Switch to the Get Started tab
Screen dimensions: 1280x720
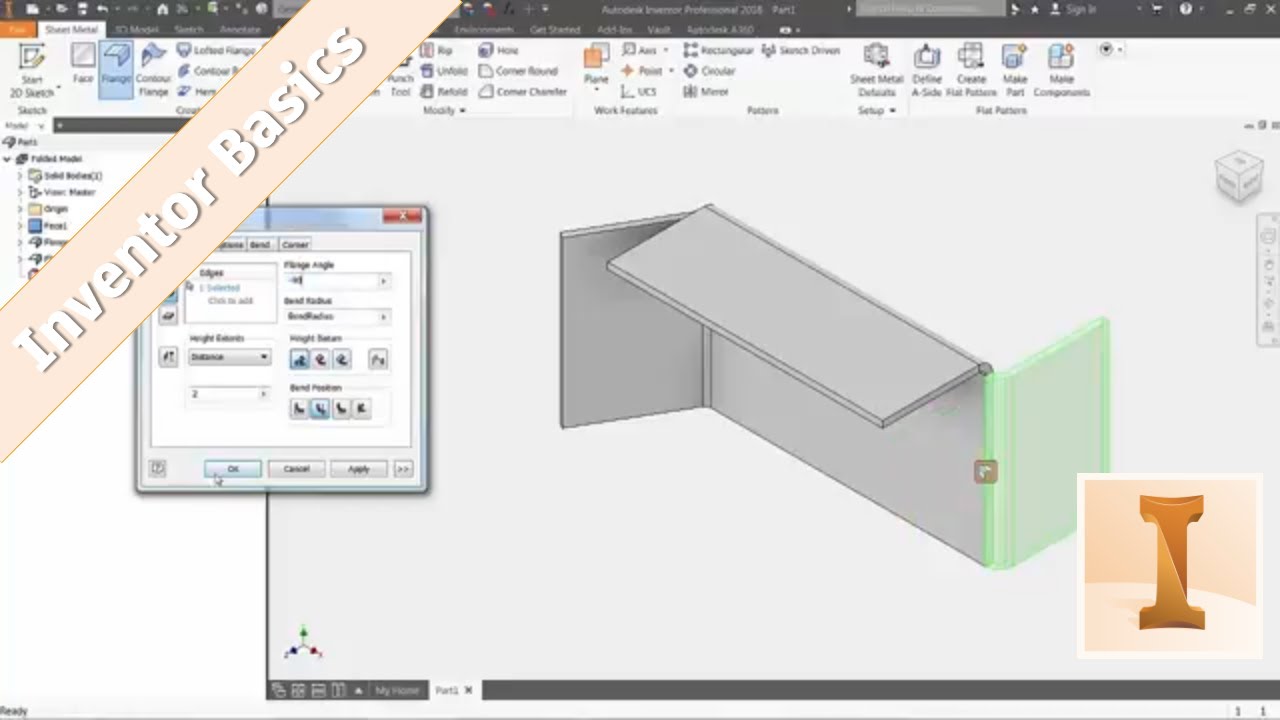pos(555,30)
